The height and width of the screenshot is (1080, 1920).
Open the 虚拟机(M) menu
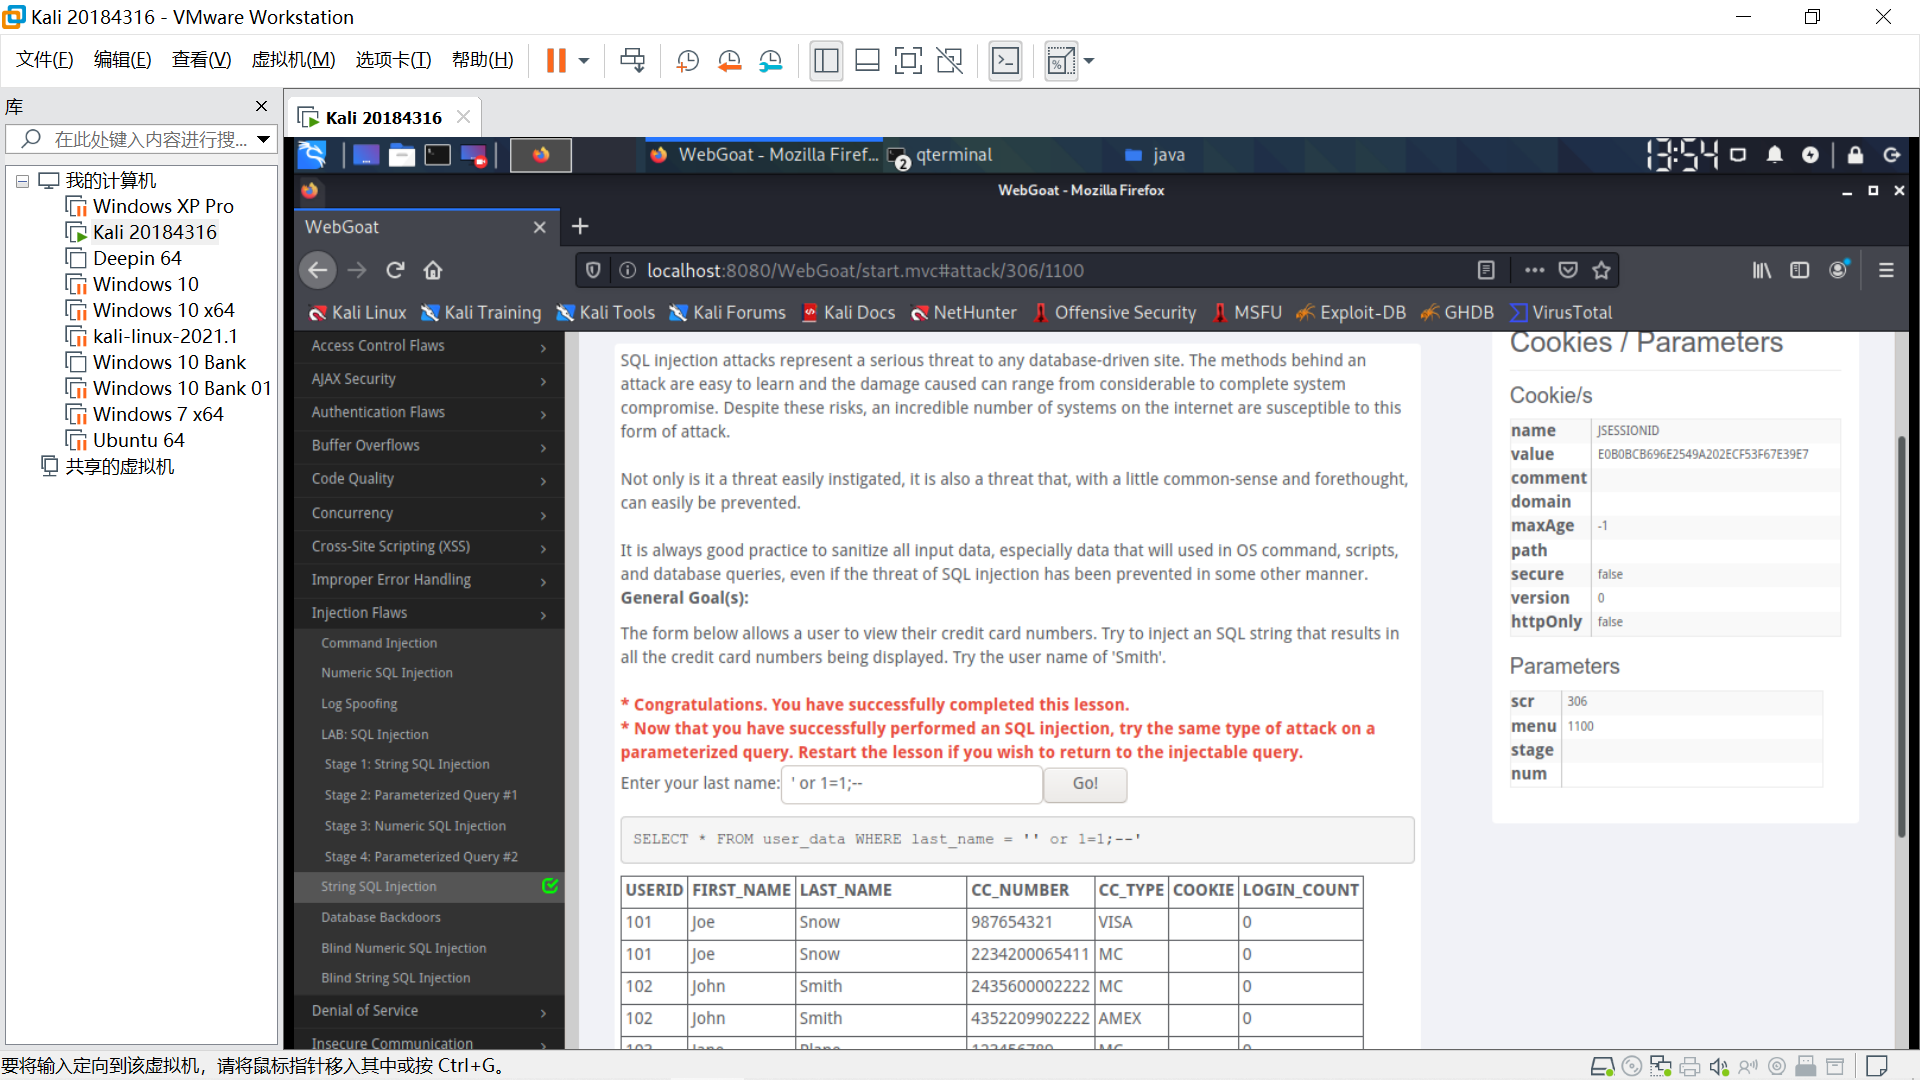pos(293,60)
